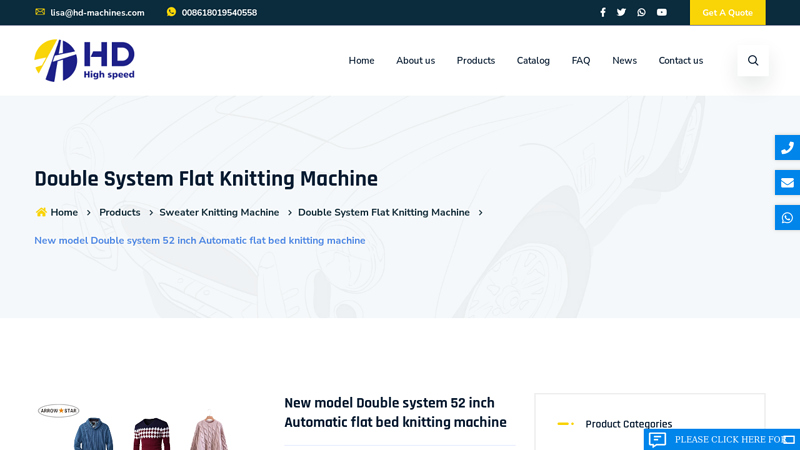Screen dimensions: 800x450
Task: Open the News menu item
Action: [x=624, y=60]
